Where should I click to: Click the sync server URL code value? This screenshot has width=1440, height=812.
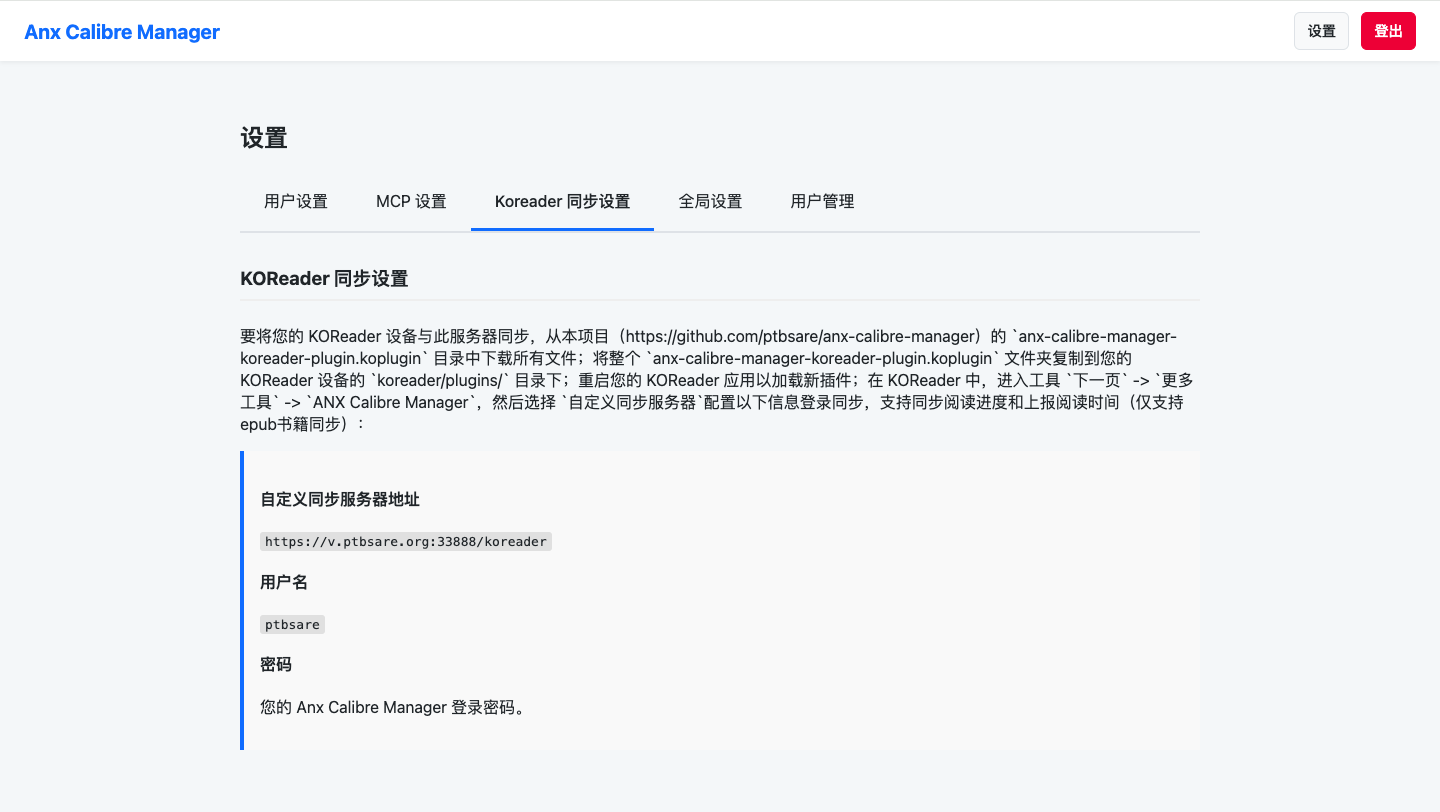point(406,541)
